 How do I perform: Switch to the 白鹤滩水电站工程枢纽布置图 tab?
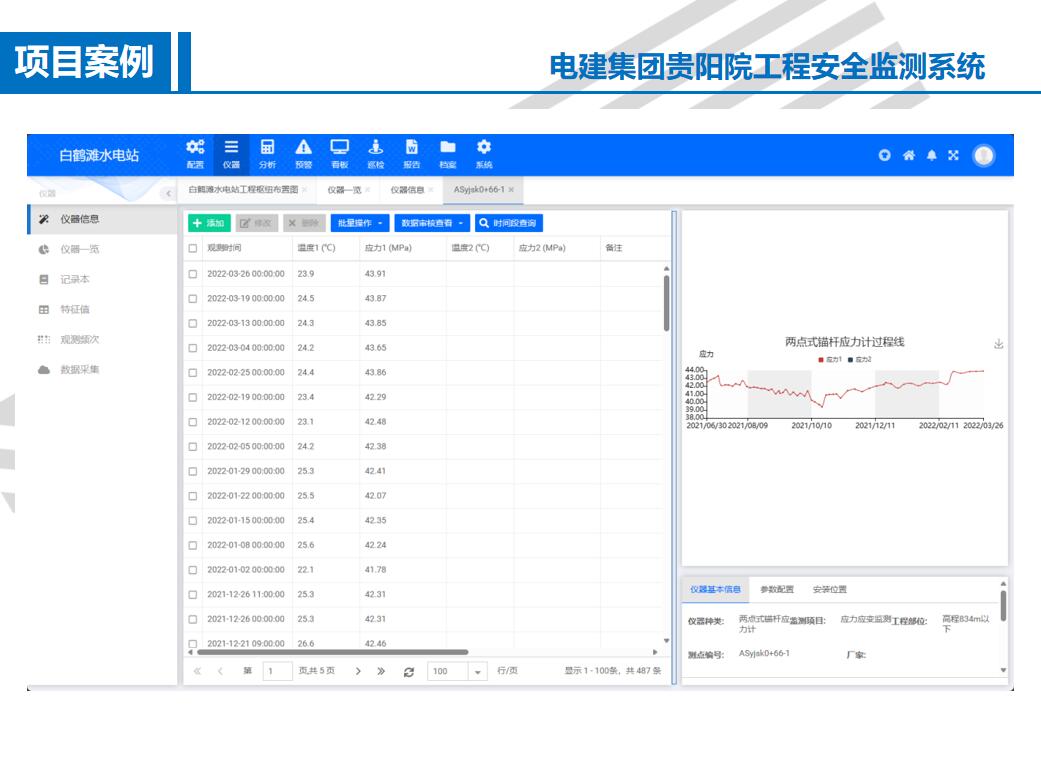coord(243,190)
